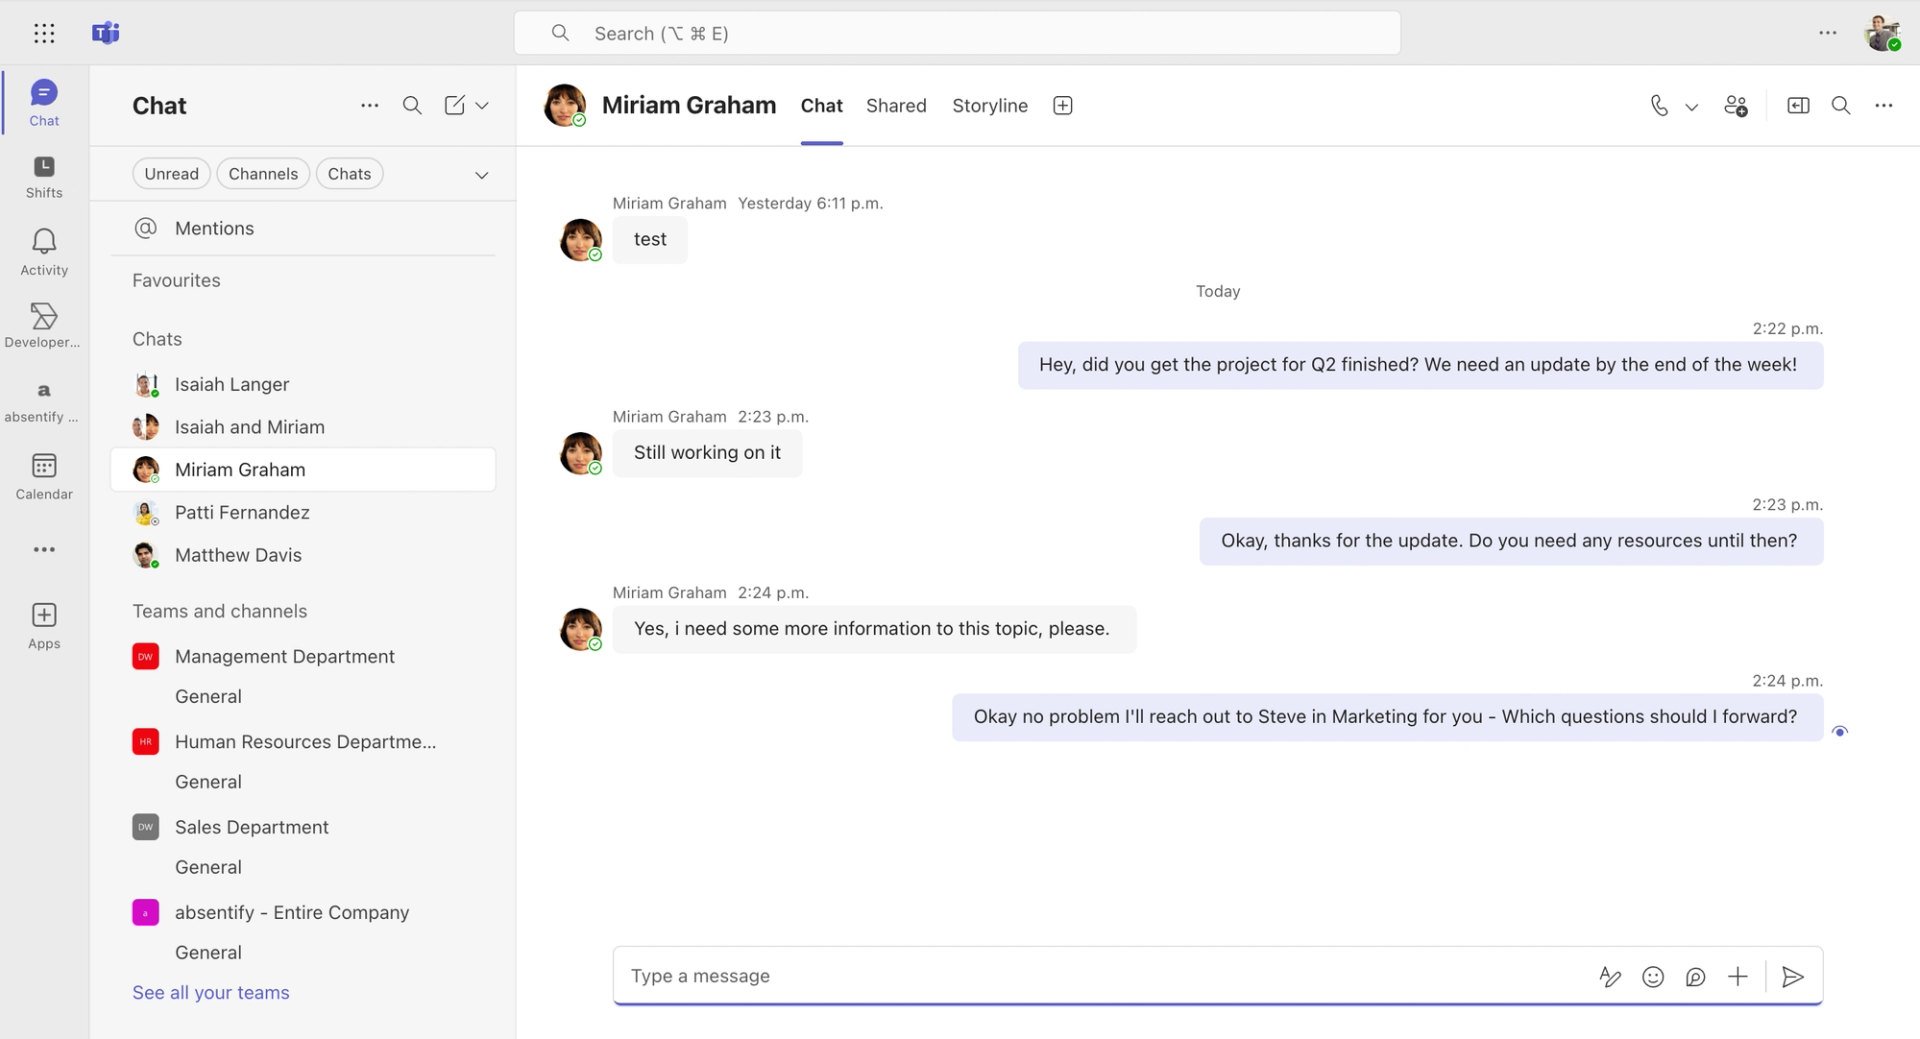
Task: Find in this chat with search icon
Action: (x=1841, y=105)
